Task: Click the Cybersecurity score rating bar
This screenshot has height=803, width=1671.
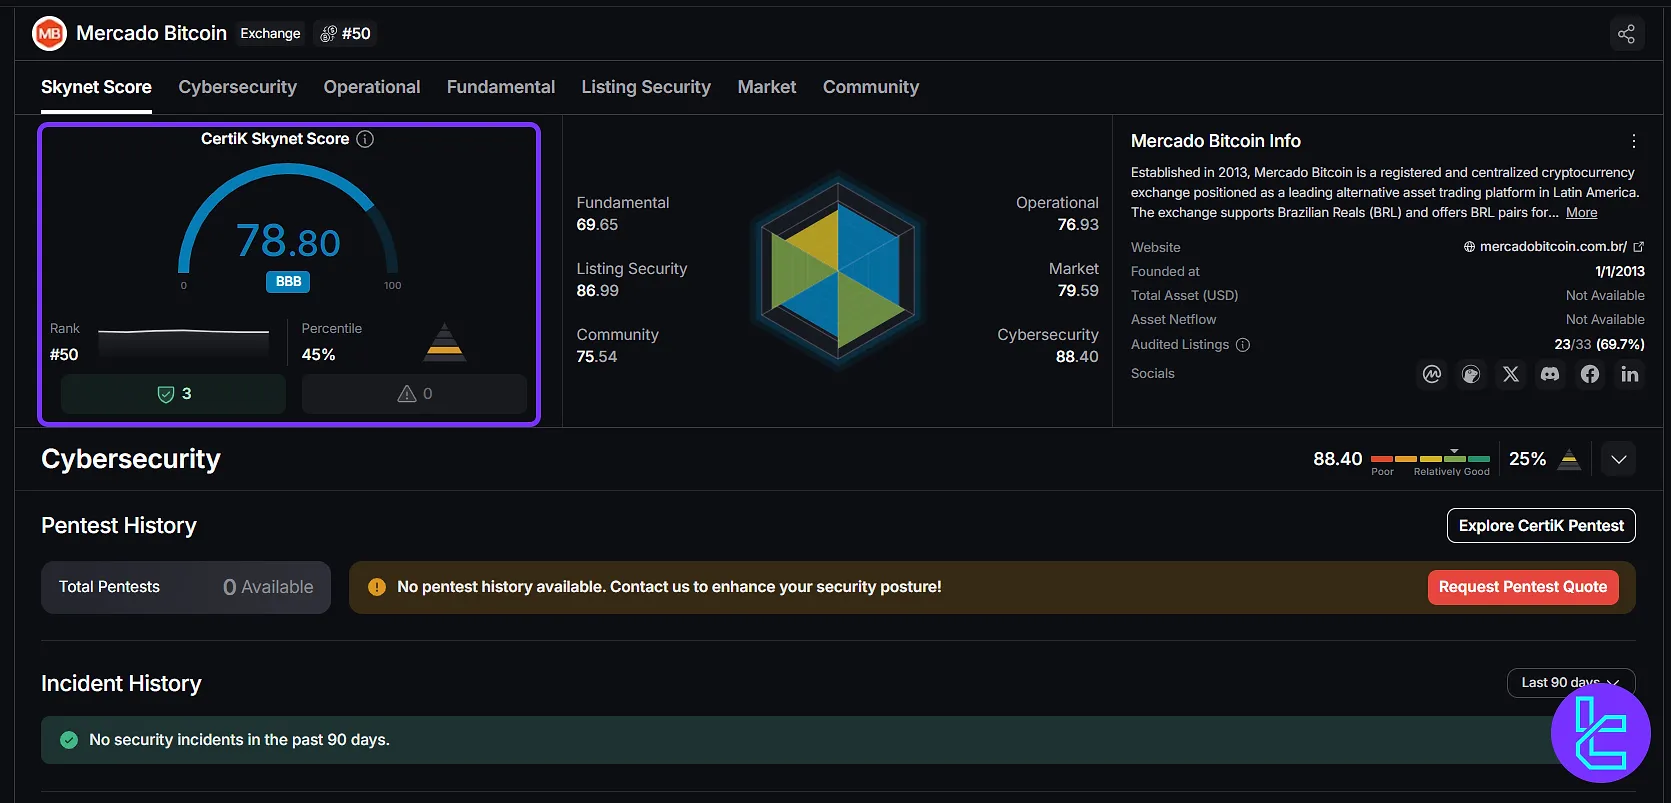Action: 1430,459
